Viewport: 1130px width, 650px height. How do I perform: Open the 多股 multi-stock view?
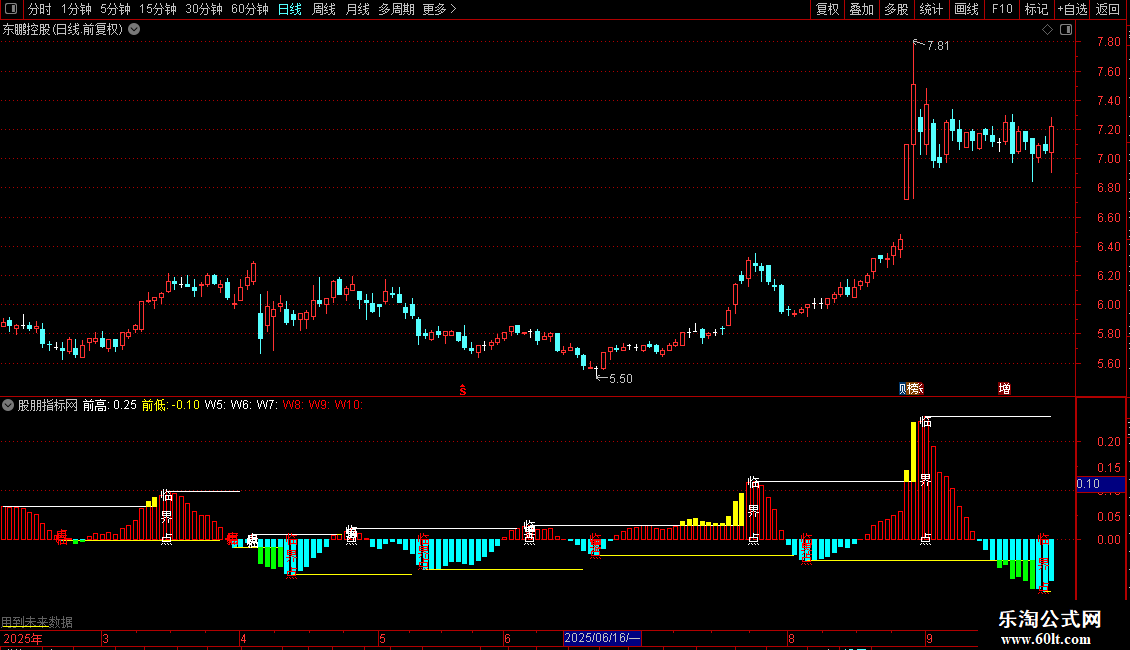click(896, 9)
